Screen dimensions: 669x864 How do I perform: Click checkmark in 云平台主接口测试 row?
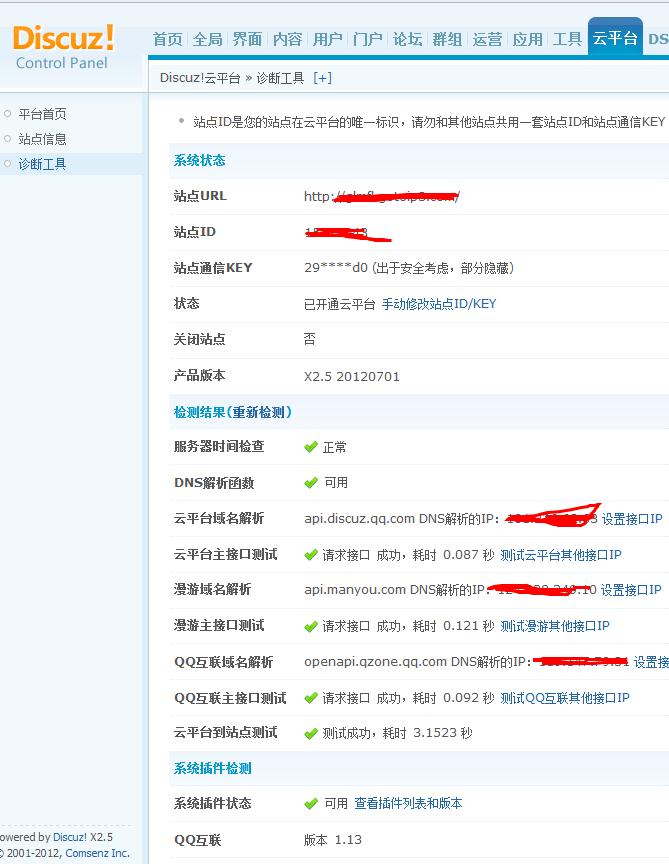coord(311,555)
